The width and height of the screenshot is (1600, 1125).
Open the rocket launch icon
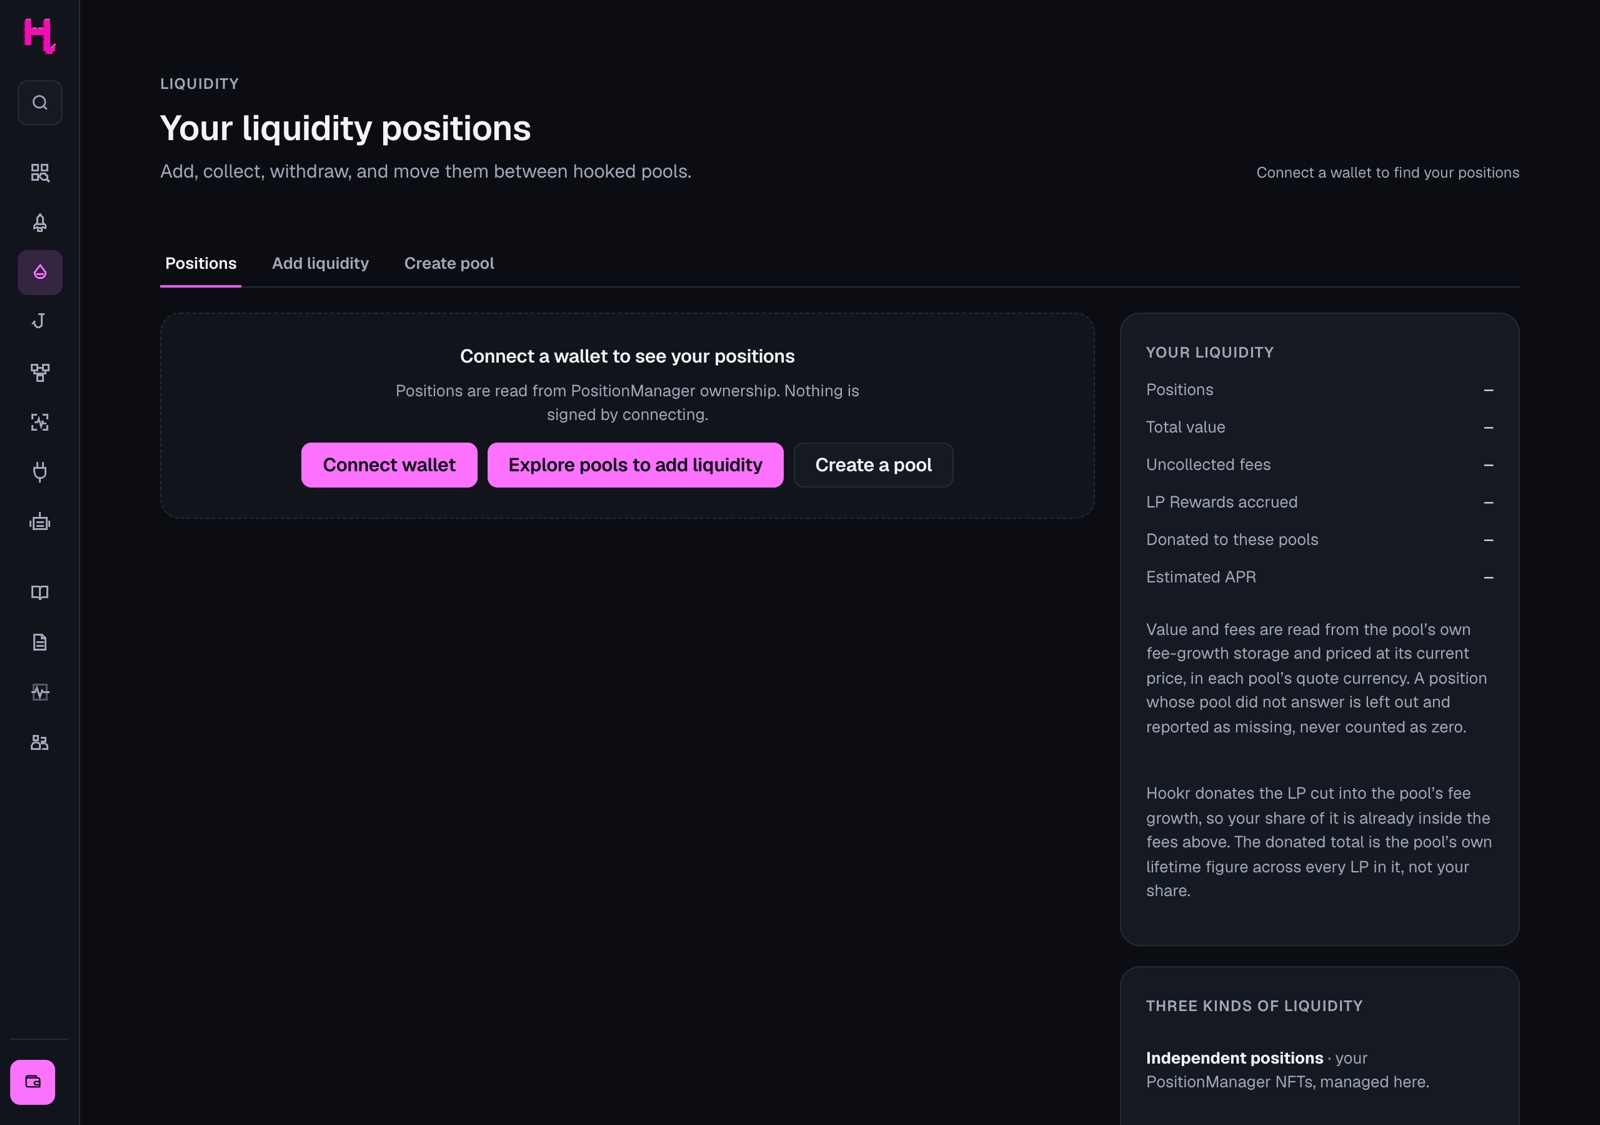tap(40, 223)
